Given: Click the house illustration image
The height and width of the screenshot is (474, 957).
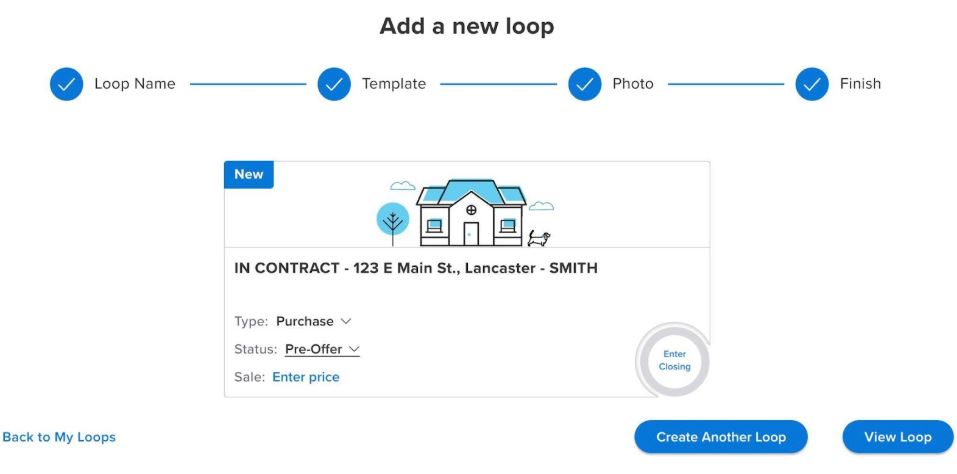Looking at the screenshot, I should click(470, 213).
